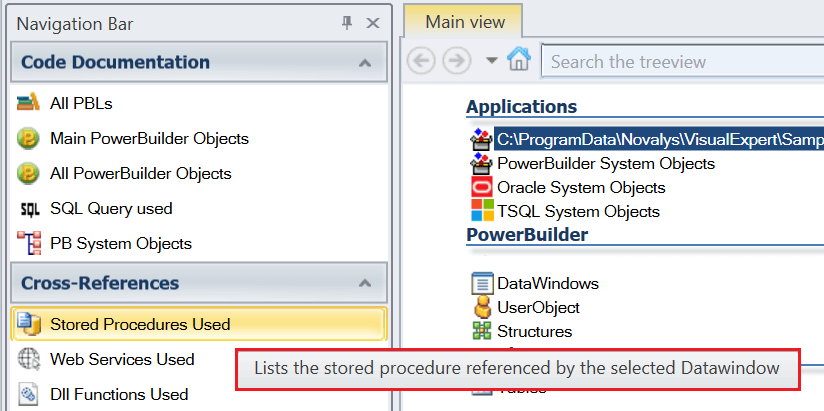
Task: Select Oracle System Objects row
Action: pos(581,188)
